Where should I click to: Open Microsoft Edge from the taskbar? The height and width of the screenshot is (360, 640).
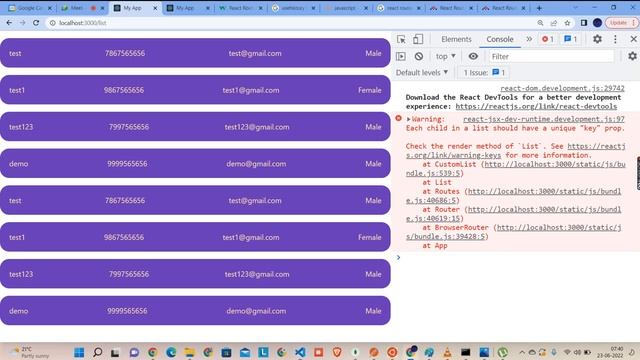pos(171,352)
